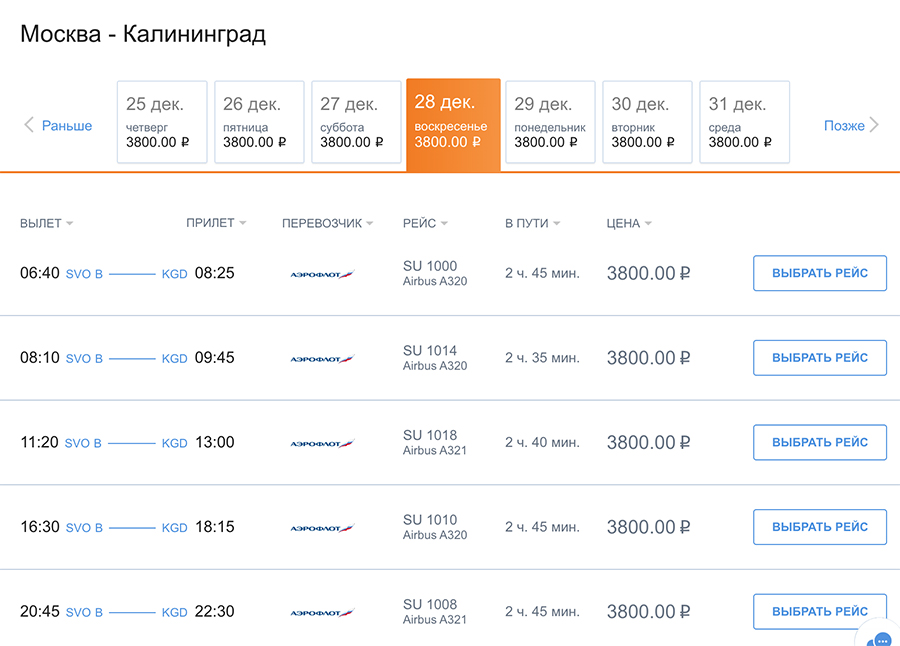
Task: Click the chat support bubble icon
Action: click(x=881, y=638)
